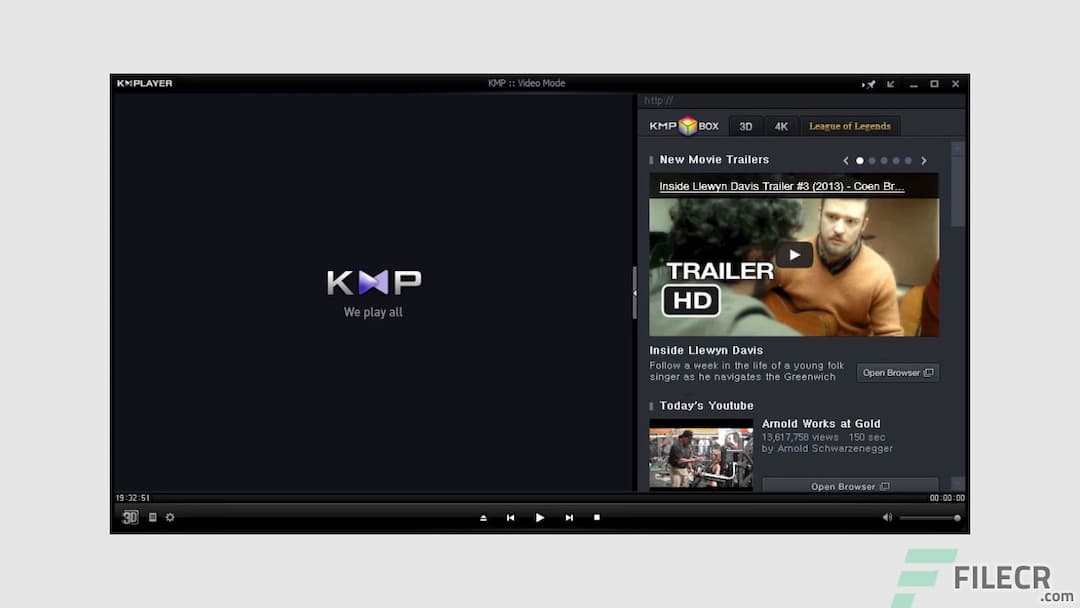Open the playlist panel icon
Viewport: 1080px width, 608px height.
coord(152,517)
